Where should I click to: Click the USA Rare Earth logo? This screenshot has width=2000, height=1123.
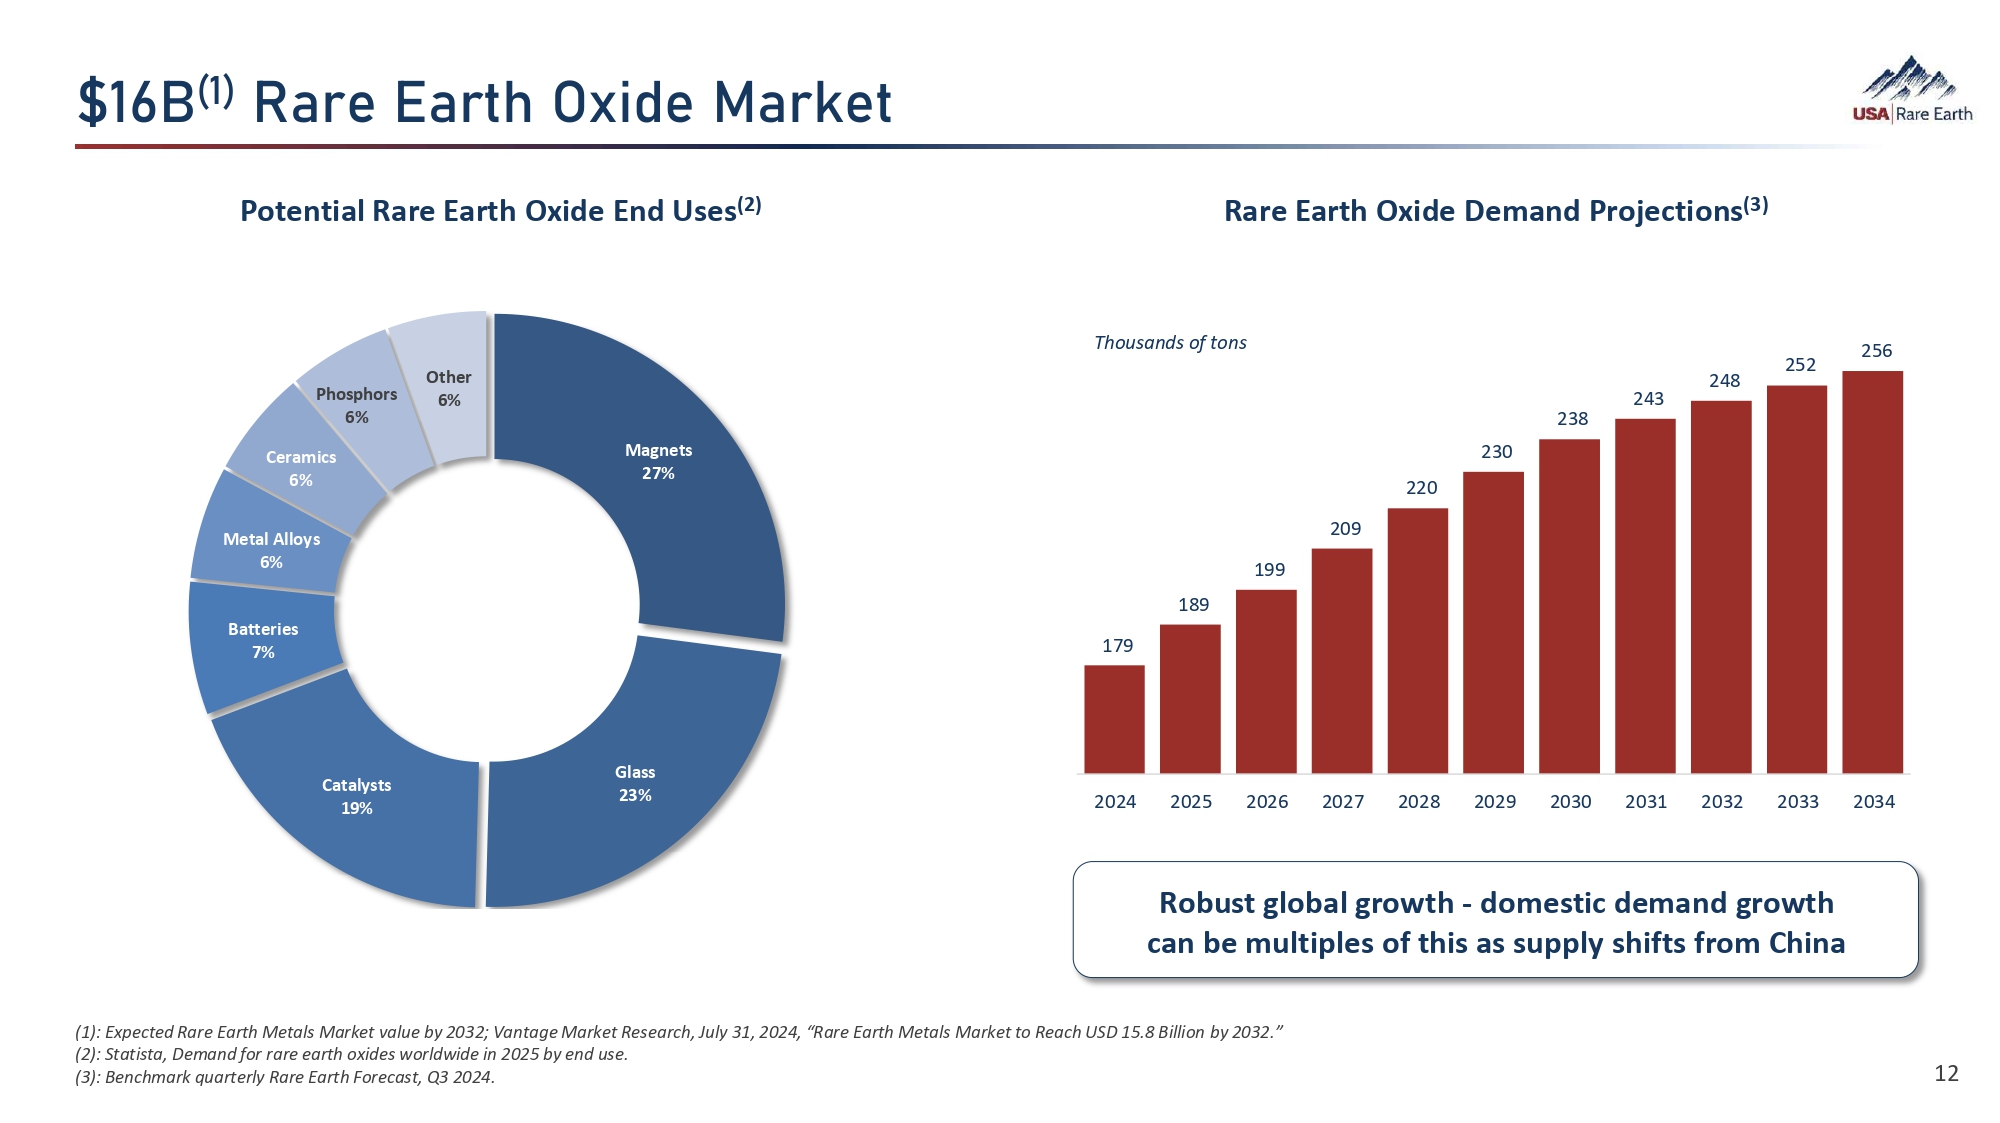pos(1911,91)
